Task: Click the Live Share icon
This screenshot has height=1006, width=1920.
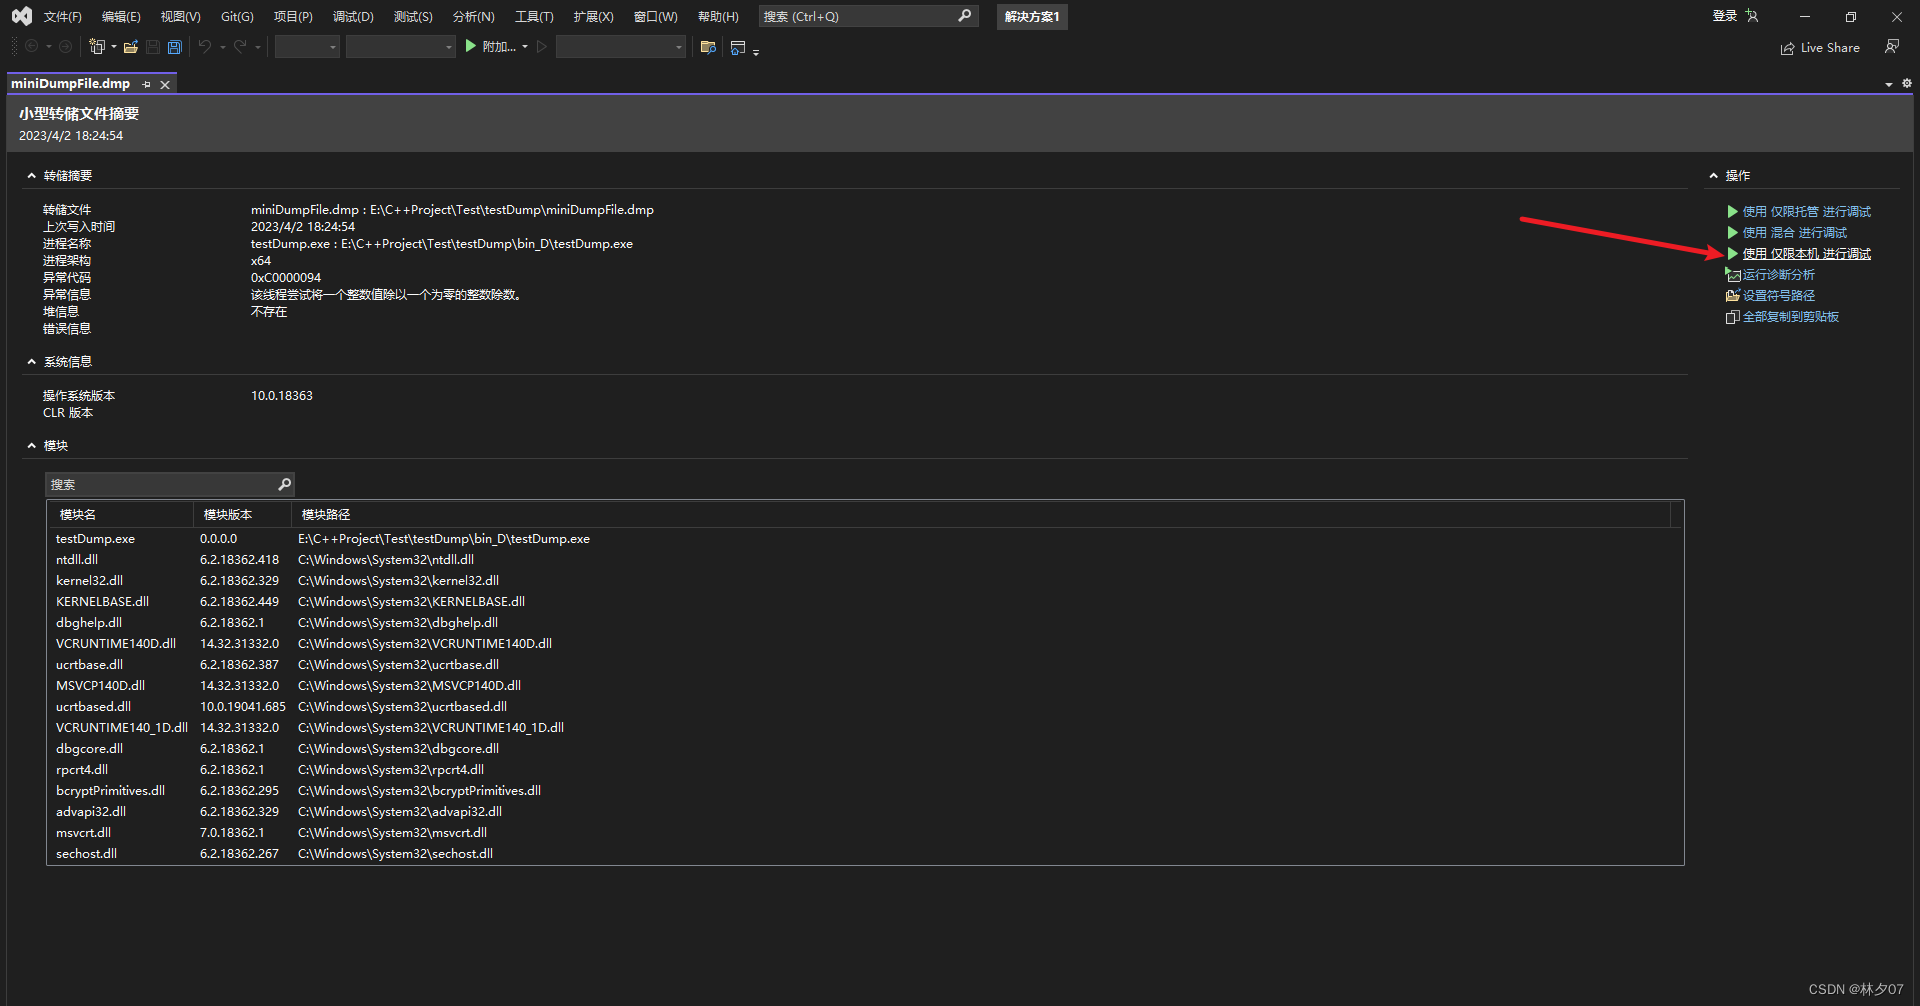Action: point(1788,48)
